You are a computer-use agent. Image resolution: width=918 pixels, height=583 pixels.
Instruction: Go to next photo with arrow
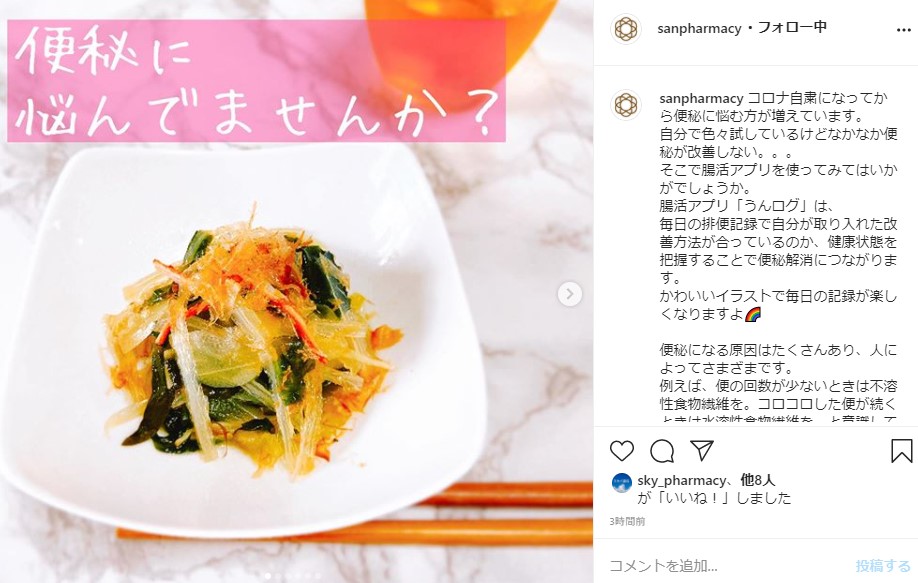(x=570, y=294)
